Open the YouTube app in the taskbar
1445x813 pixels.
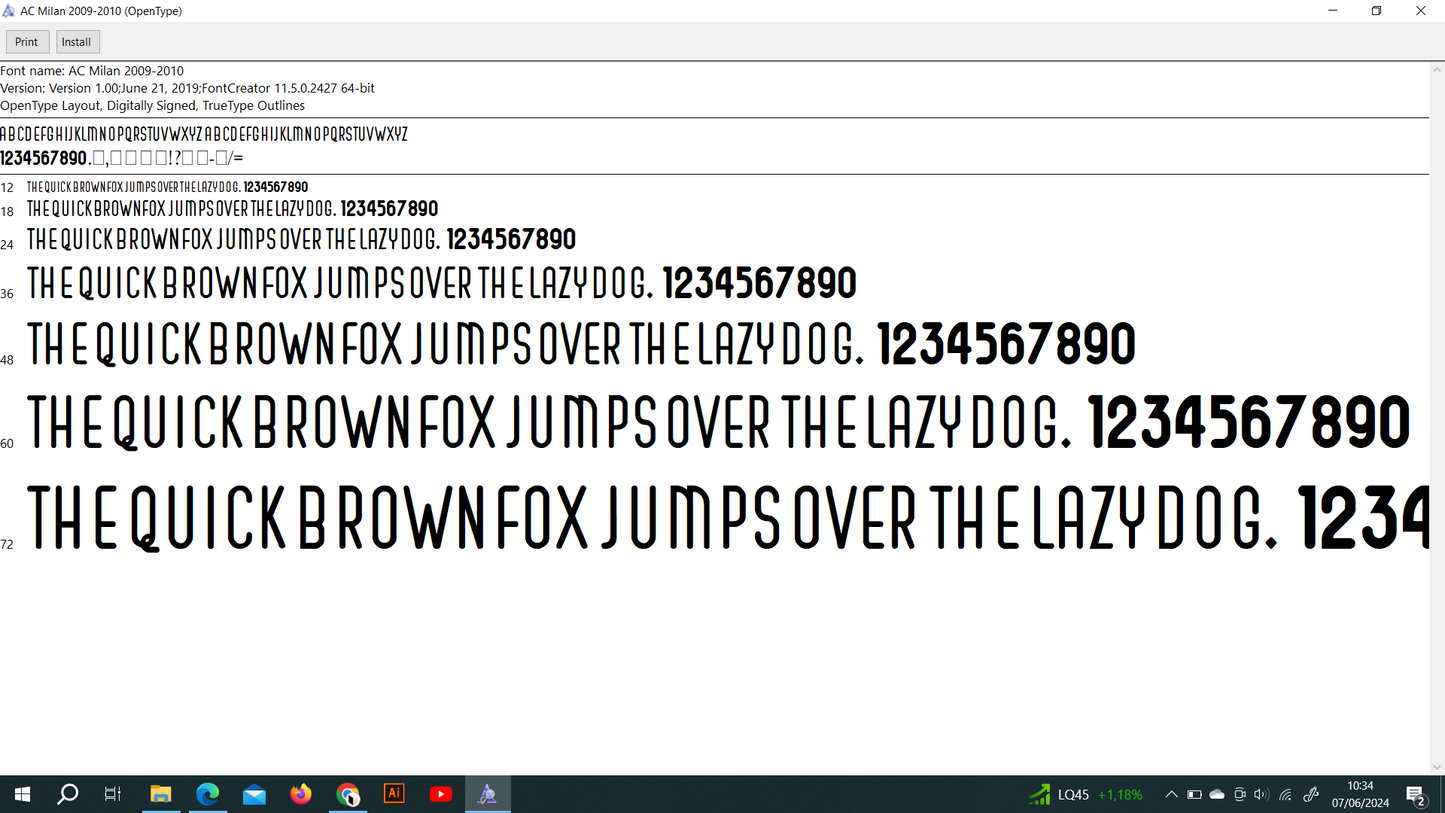[441, 794]
